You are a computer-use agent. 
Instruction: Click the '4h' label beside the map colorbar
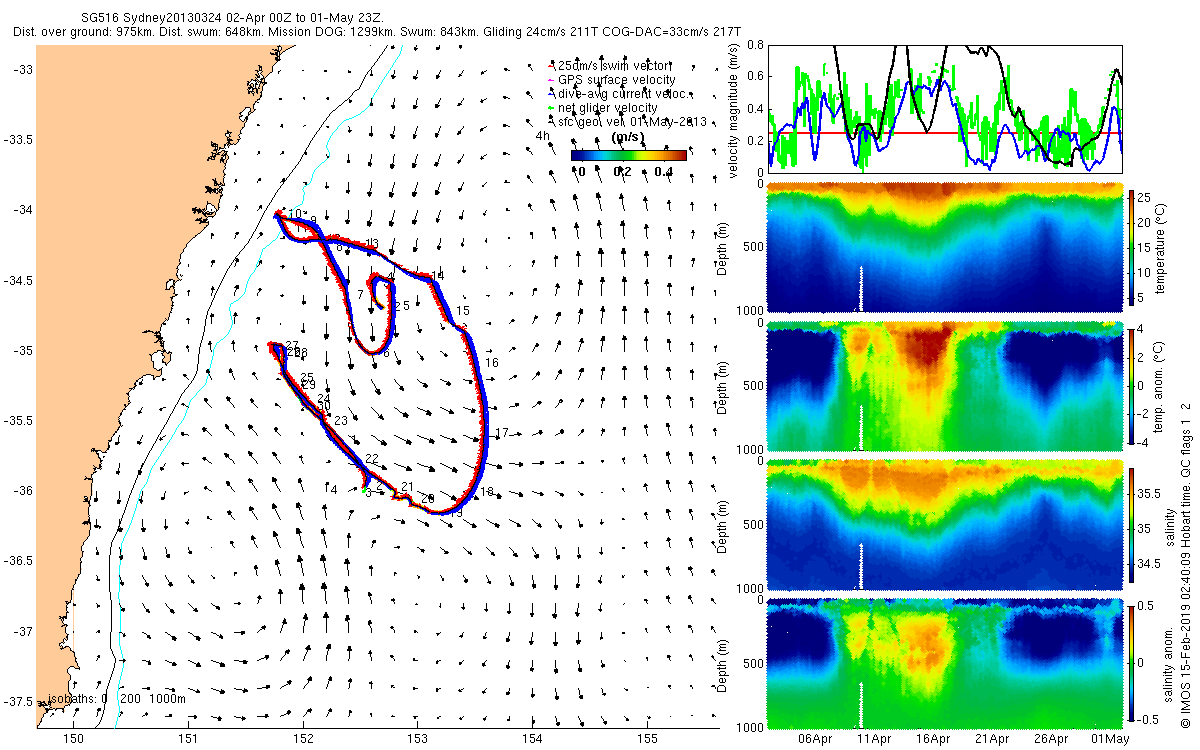pyautogui.click(x=543, y=136)
